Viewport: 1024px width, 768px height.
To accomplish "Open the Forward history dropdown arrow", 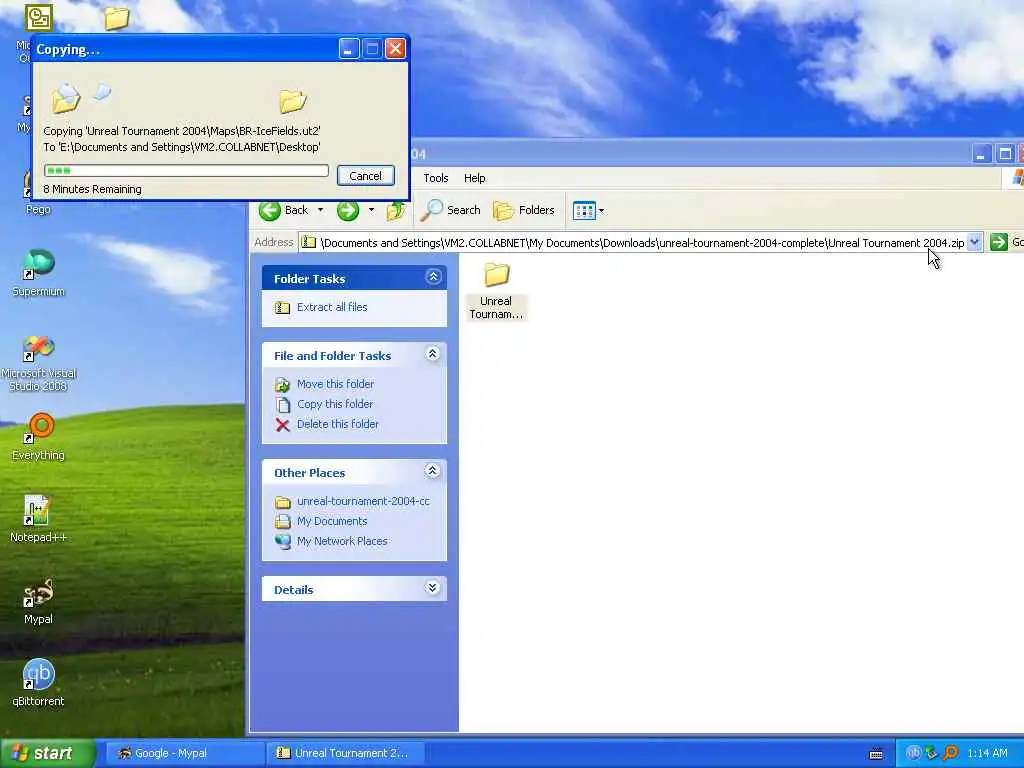I will click(371, 210).
